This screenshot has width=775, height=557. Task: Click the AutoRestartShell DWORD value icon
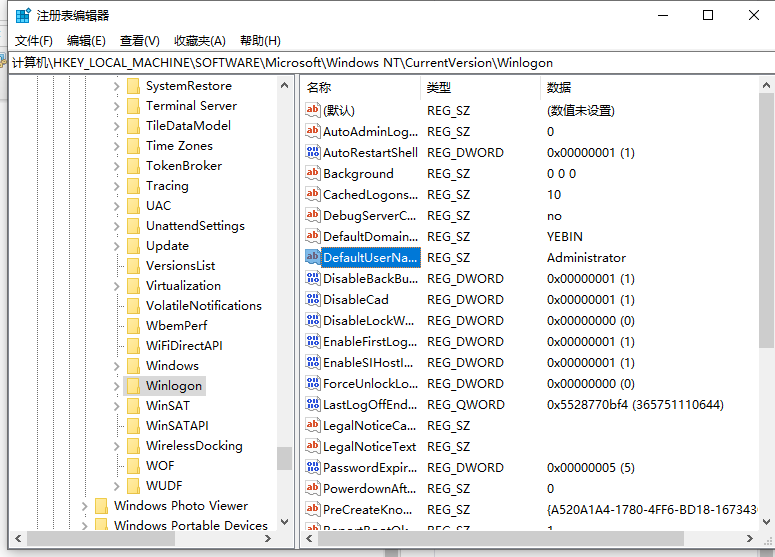[313, 153]
